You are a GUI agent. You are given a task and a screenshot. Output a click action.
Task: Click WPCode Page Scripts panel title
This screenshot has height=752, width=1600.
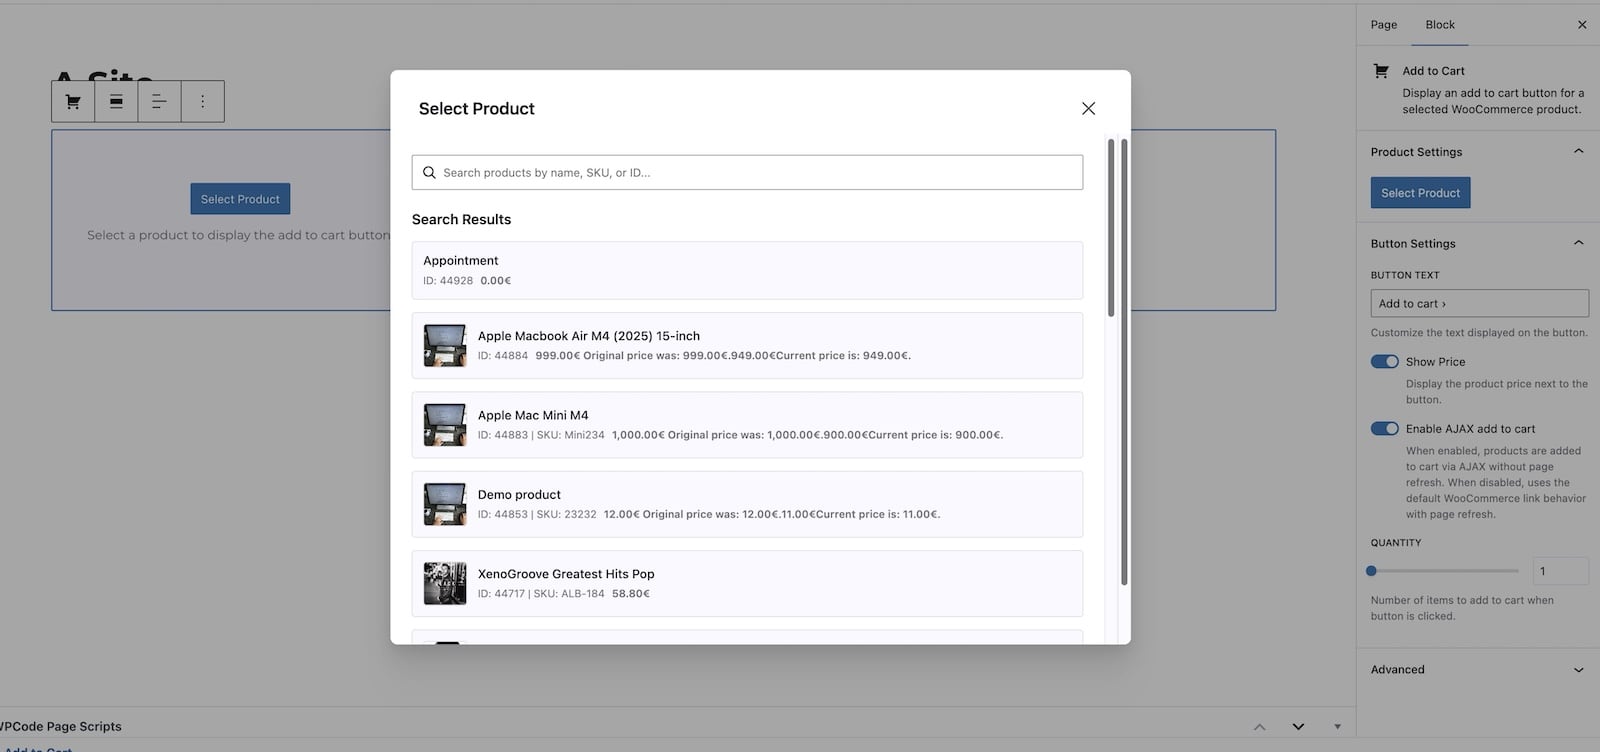pyautogui.click(x=60, y=726)
